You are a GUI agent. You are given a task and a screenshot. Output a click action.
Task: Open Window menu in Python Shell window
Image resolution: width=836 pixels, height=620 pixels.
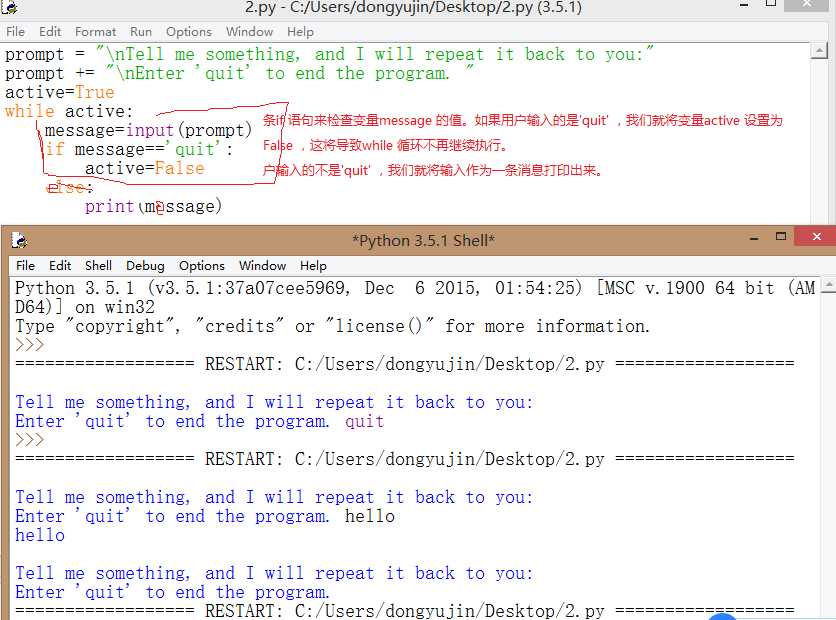point(262,265)
